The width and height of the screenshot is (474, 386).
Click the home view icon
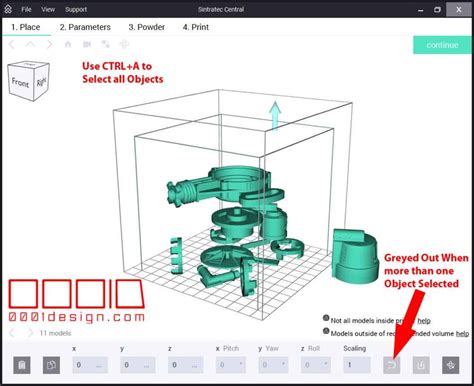[x=68, y=44]
